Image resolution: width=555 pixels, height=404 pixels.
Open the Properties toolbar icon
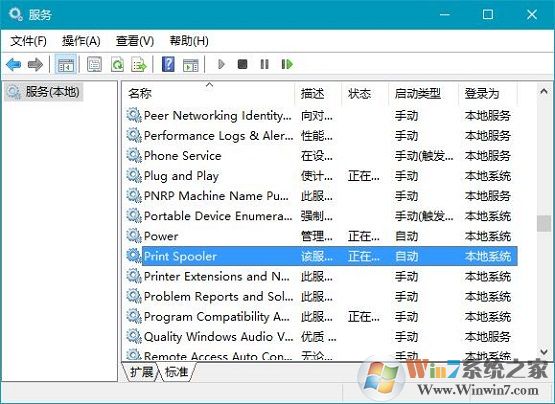point(94,64)
